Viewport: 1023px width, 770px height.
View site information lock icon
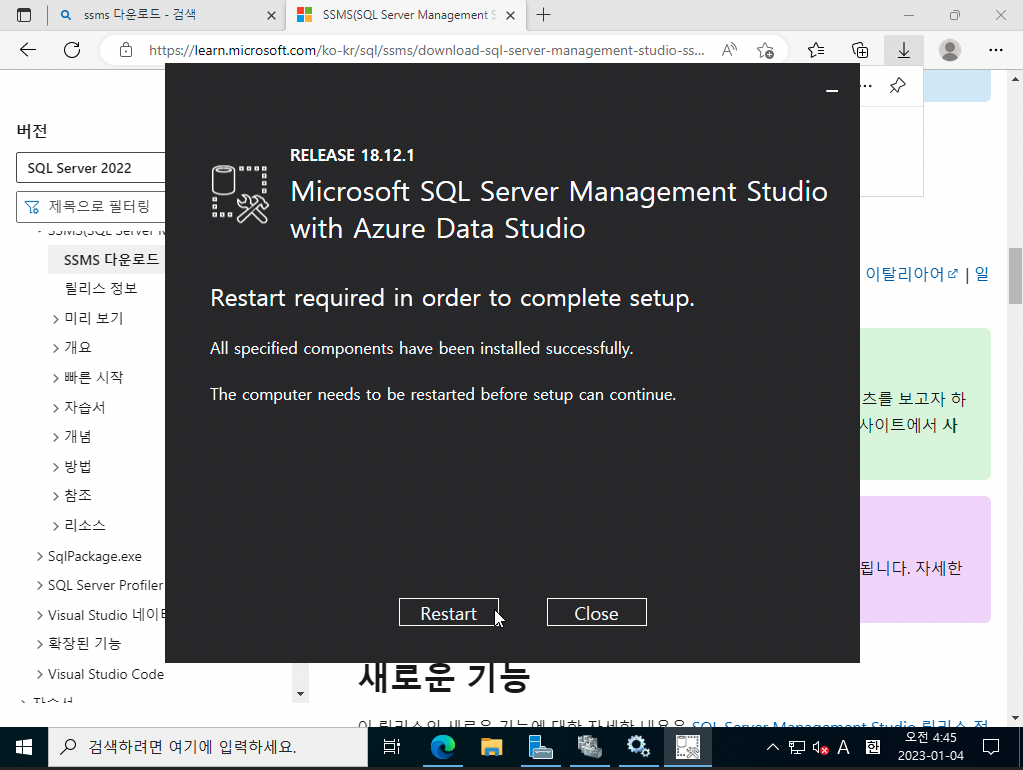pyautogui.click(x=126, y=50)
